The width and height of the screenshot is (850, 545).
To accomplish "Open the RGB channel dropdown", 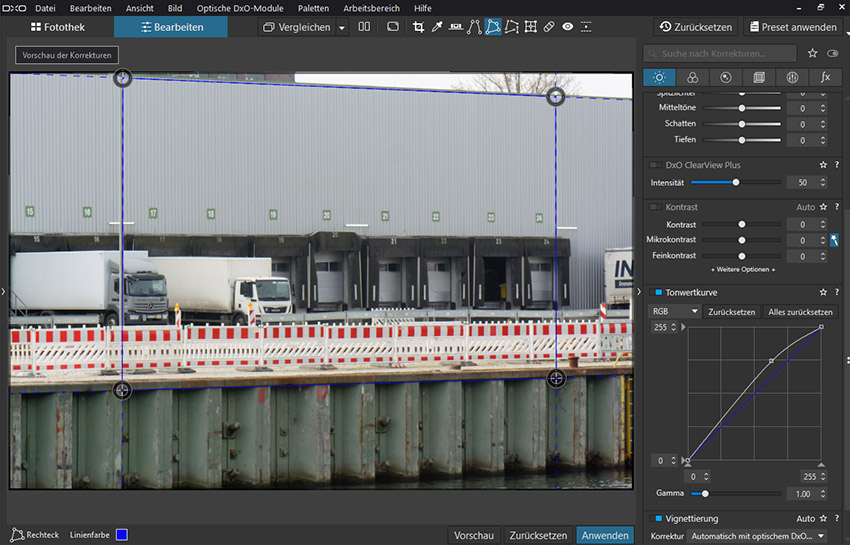I will pos(673,312).
